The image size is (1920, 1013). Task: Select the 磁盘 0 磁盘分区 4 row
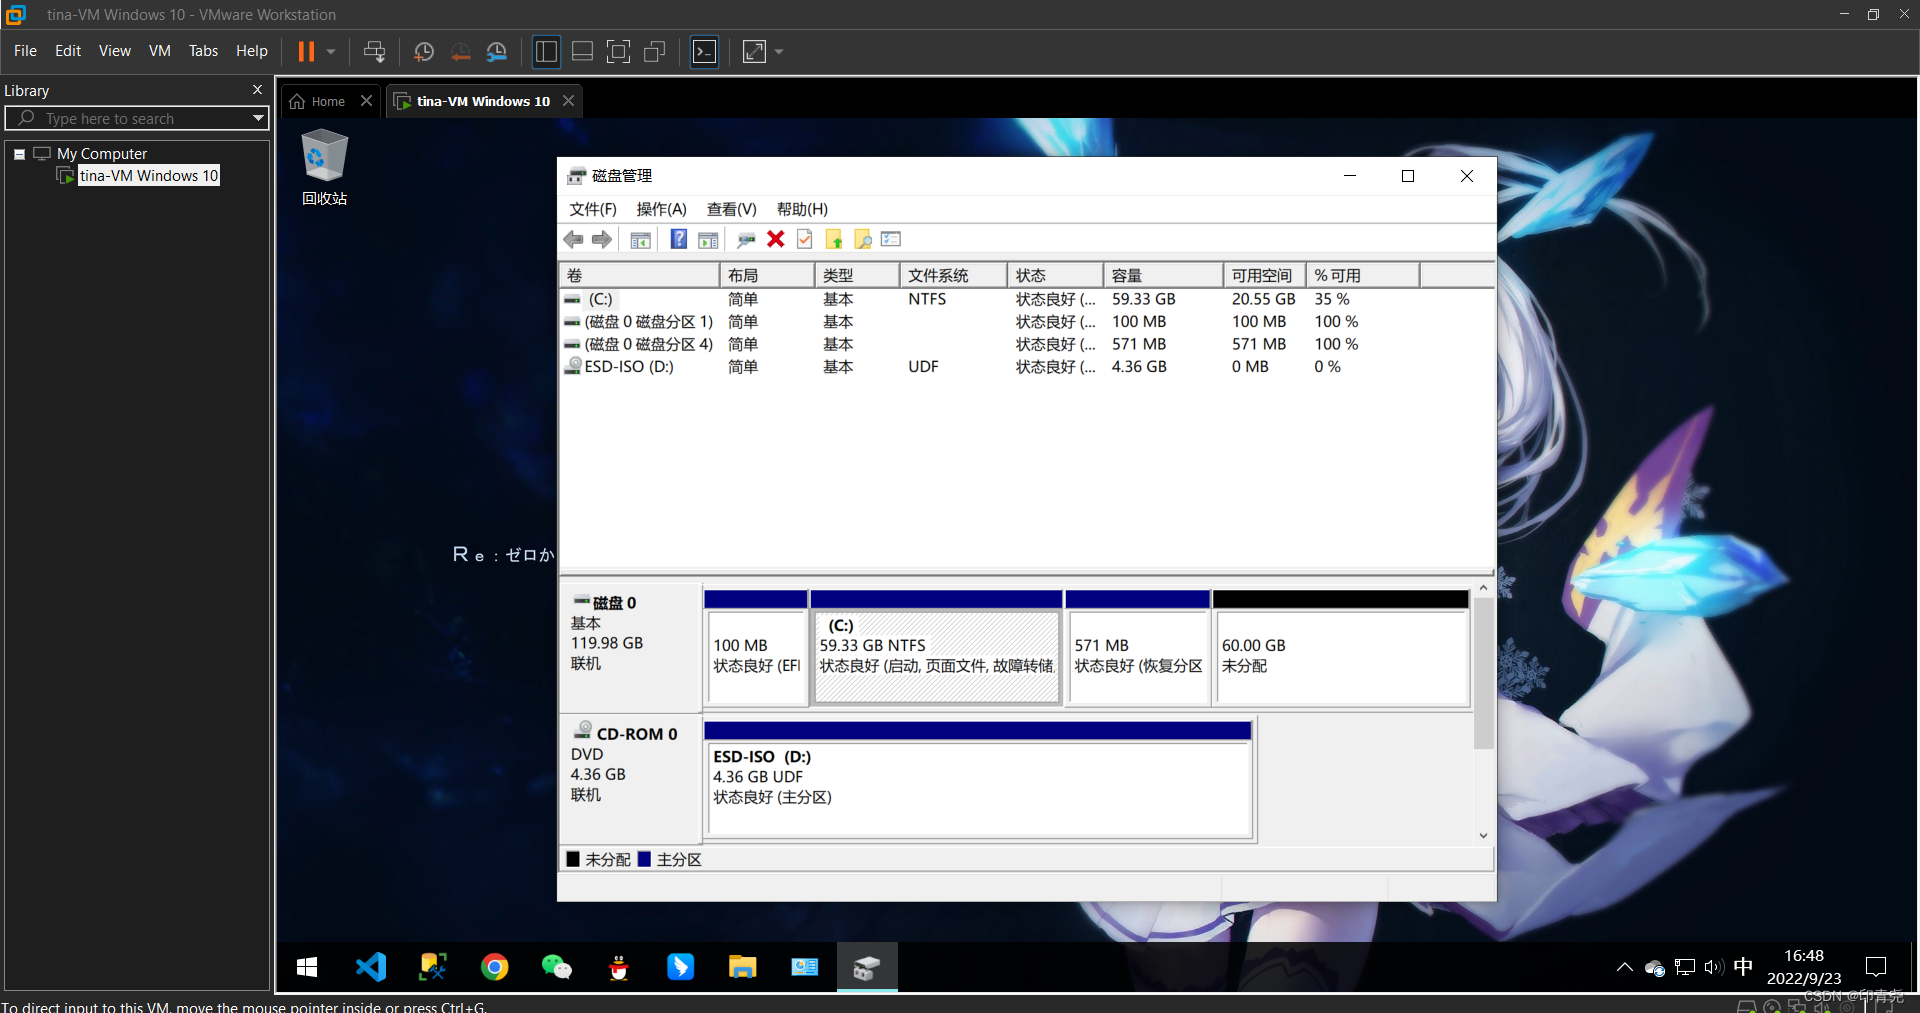[1026, 344]
